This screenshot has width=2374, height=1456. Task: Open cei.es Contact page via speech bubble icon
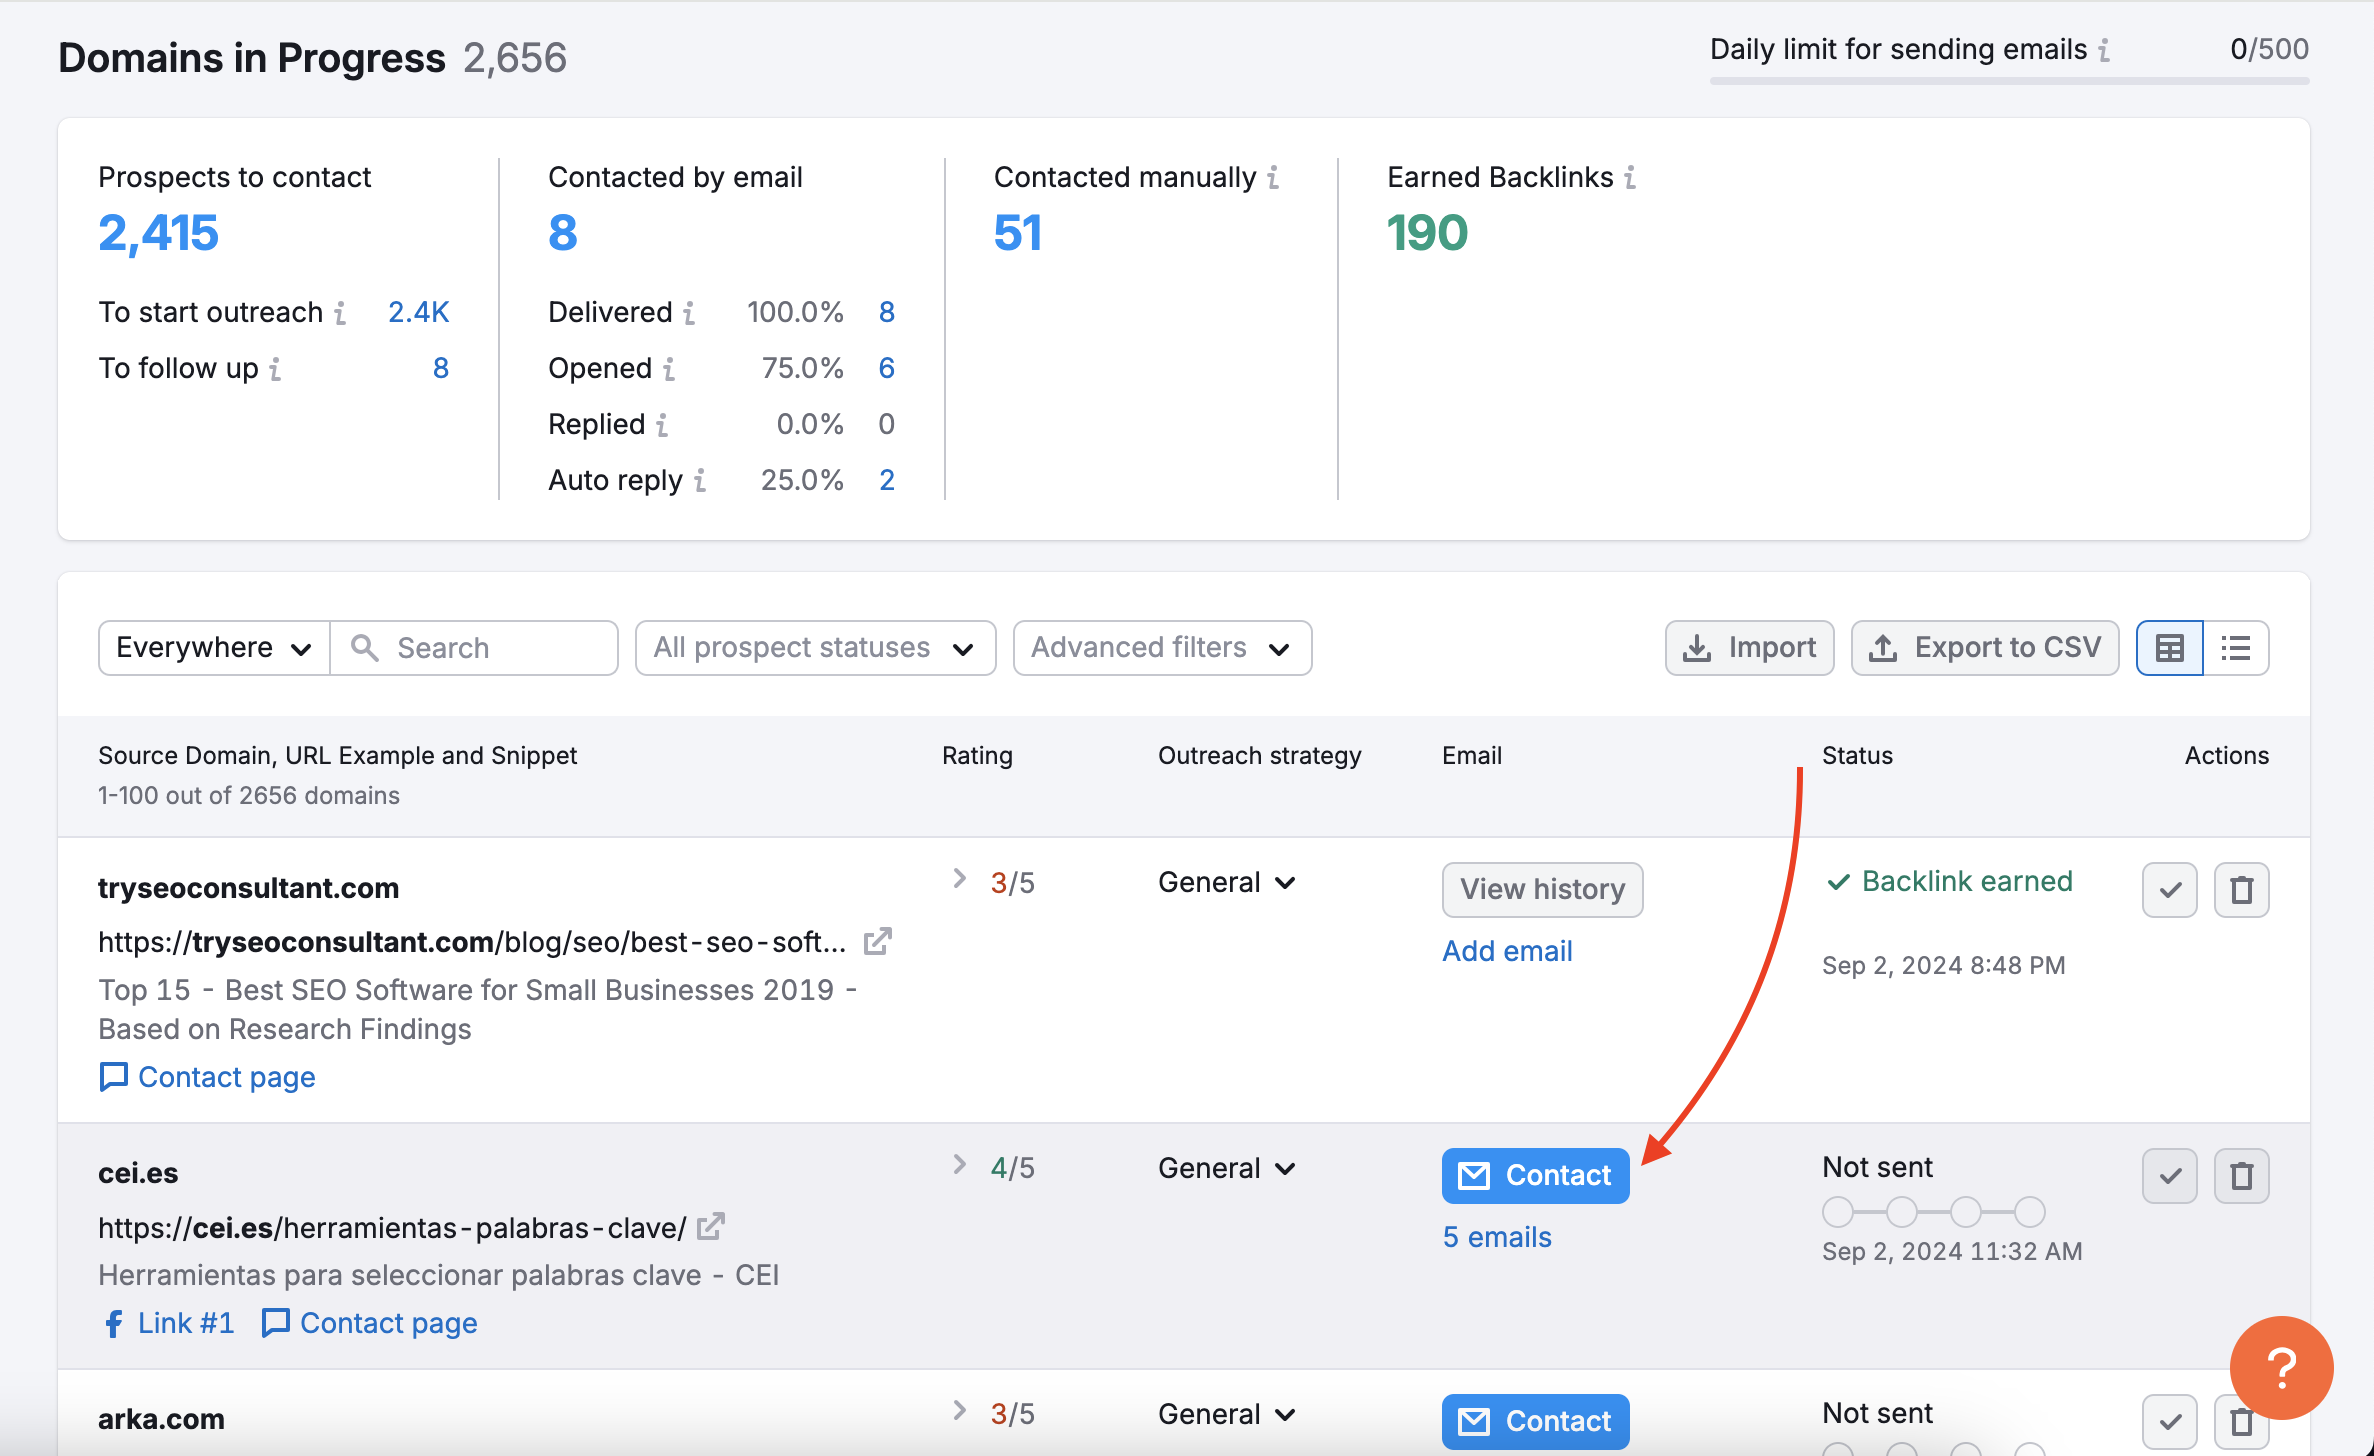275,1322
